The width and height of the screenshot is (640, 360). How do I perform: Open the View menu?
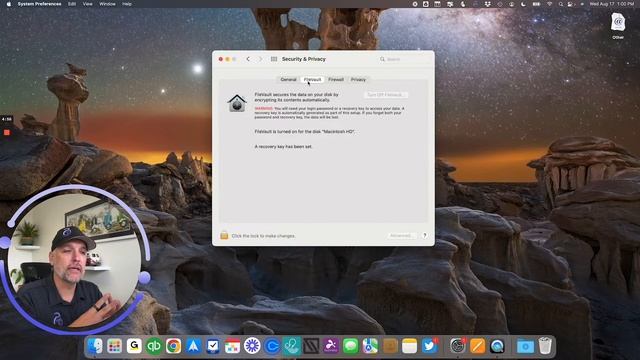pos(87,4)
